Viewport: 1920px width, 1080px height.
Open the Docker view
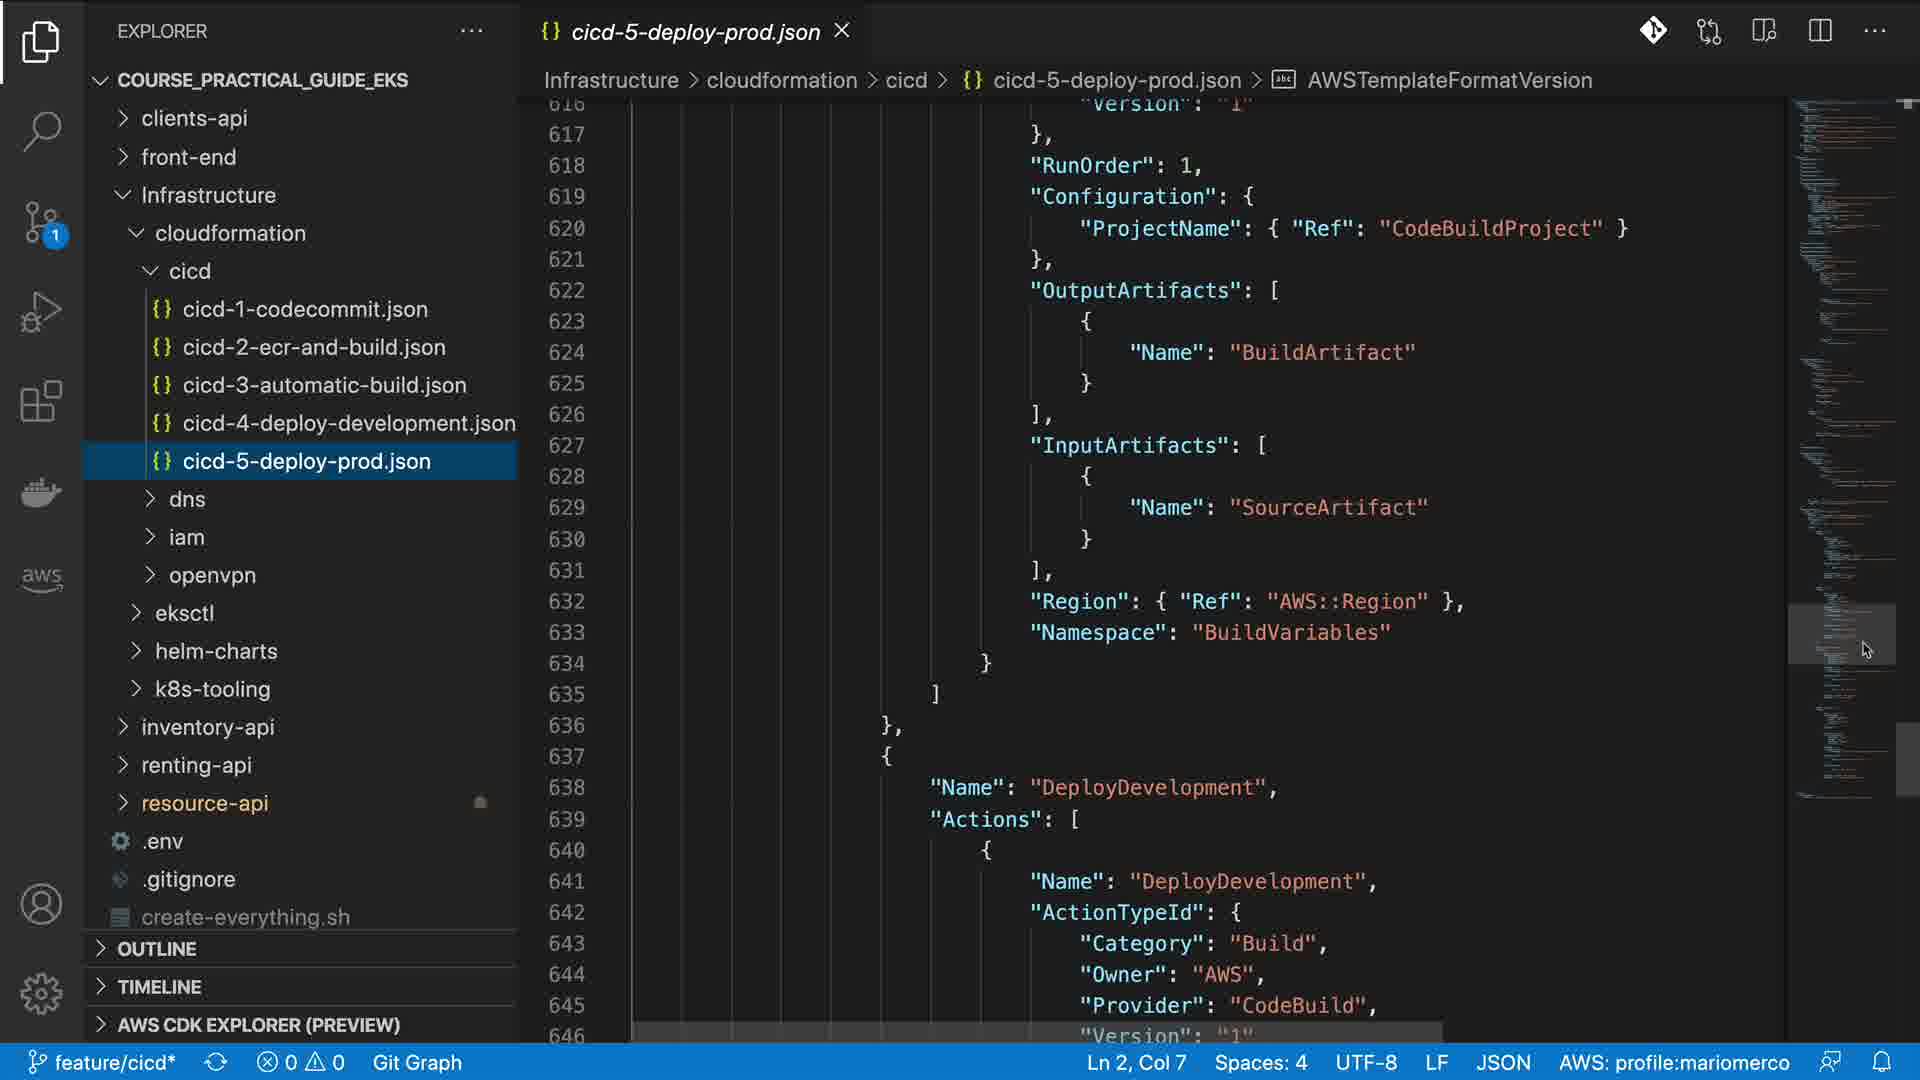(41, 492)
